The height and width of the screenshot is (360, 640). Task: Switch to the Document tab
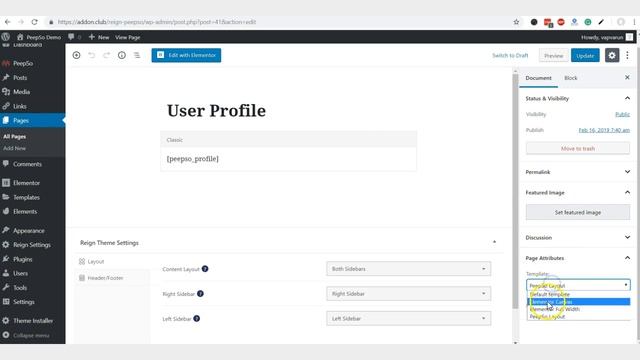coord(538,78)
